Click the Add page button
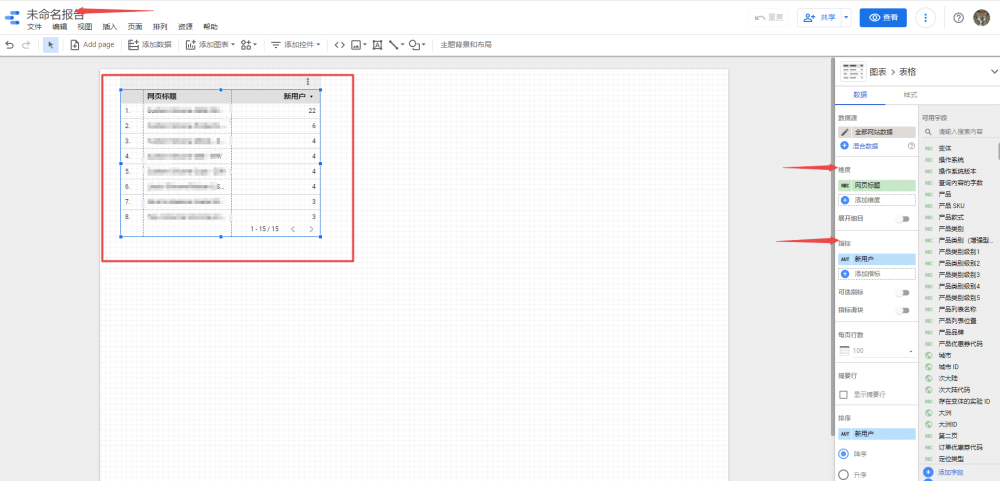The image size is (1000, 481). pyautogui.click(x=92, y=45)
